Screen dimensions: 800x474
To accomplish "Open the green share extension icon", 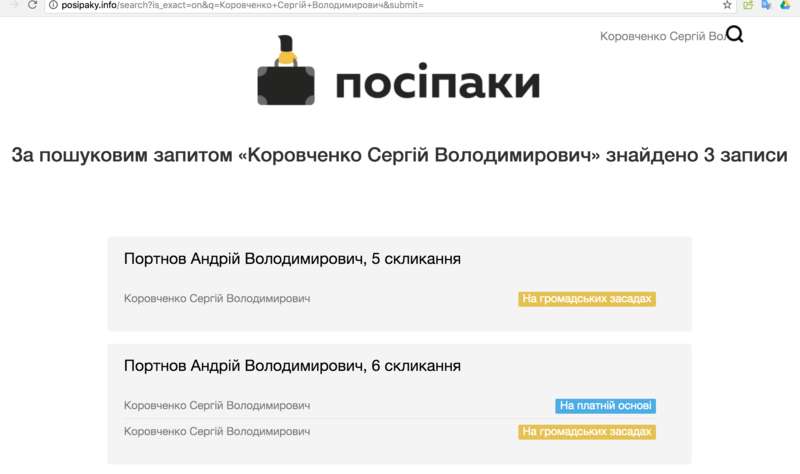I will coord(748,5).
